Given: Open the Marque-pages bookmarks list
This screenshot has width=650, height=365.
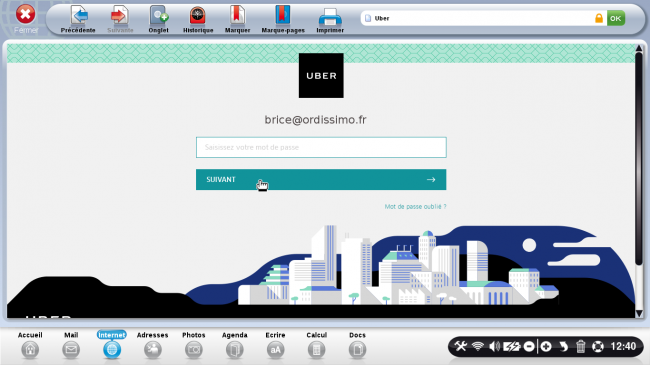Looking at the screenshot, I should click(x=283, y=19).
